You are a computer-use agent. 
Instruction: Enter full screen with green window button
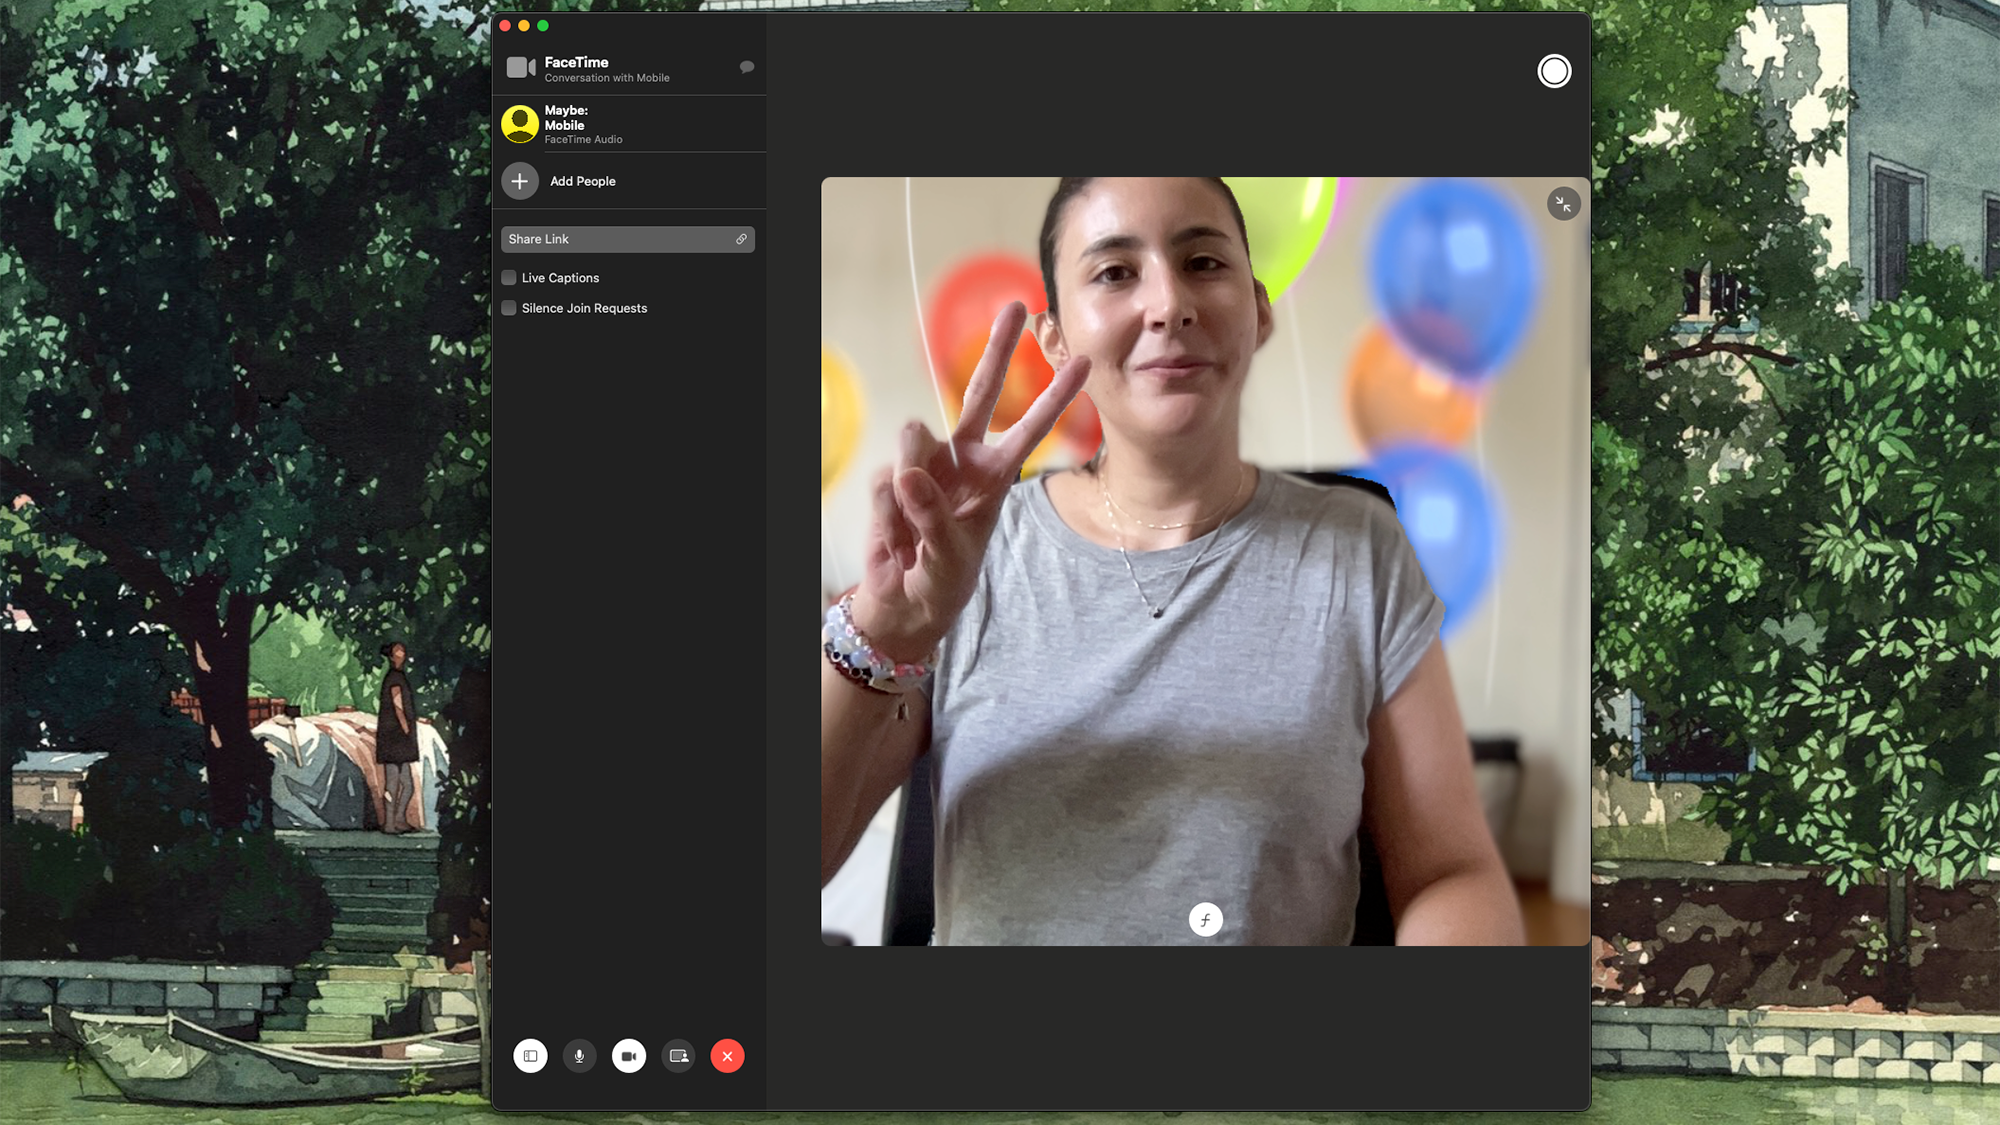tap(543, 26)
